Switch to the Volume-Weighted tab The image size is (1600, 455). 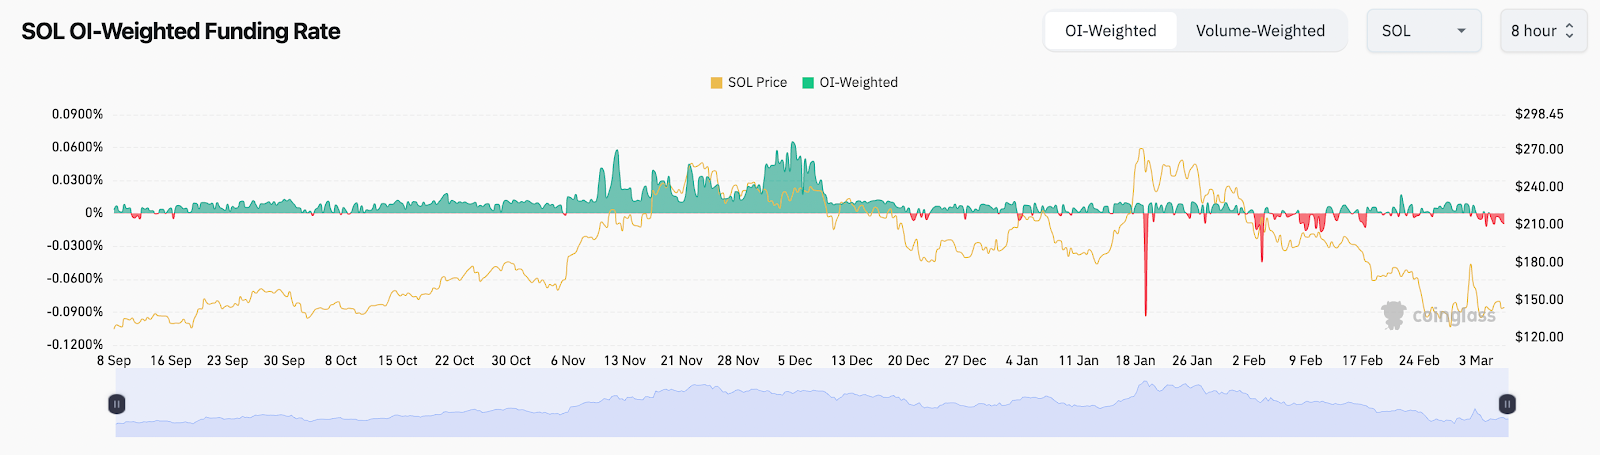pyautogui.click(x=1260, y=31)
